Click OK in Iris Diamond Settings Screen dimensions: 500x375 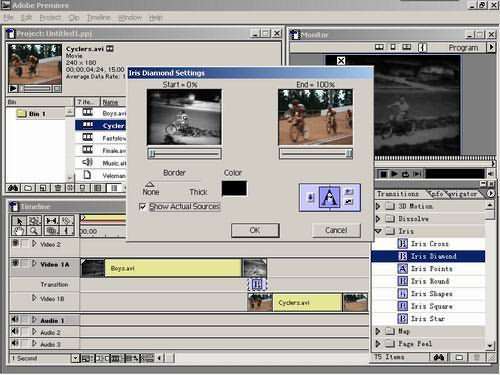(x=255, y=230)
